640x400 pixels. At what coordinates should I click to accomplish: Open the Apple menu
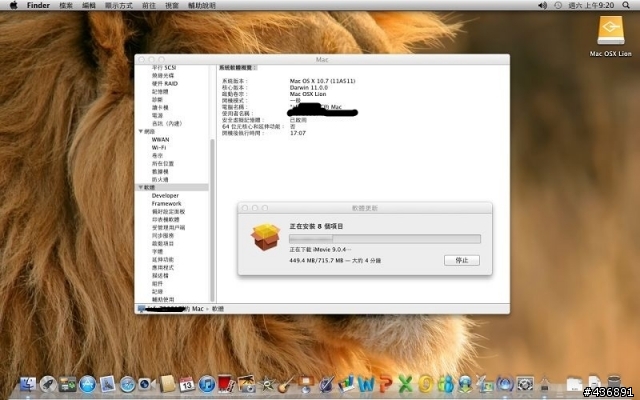pos(13,5)
